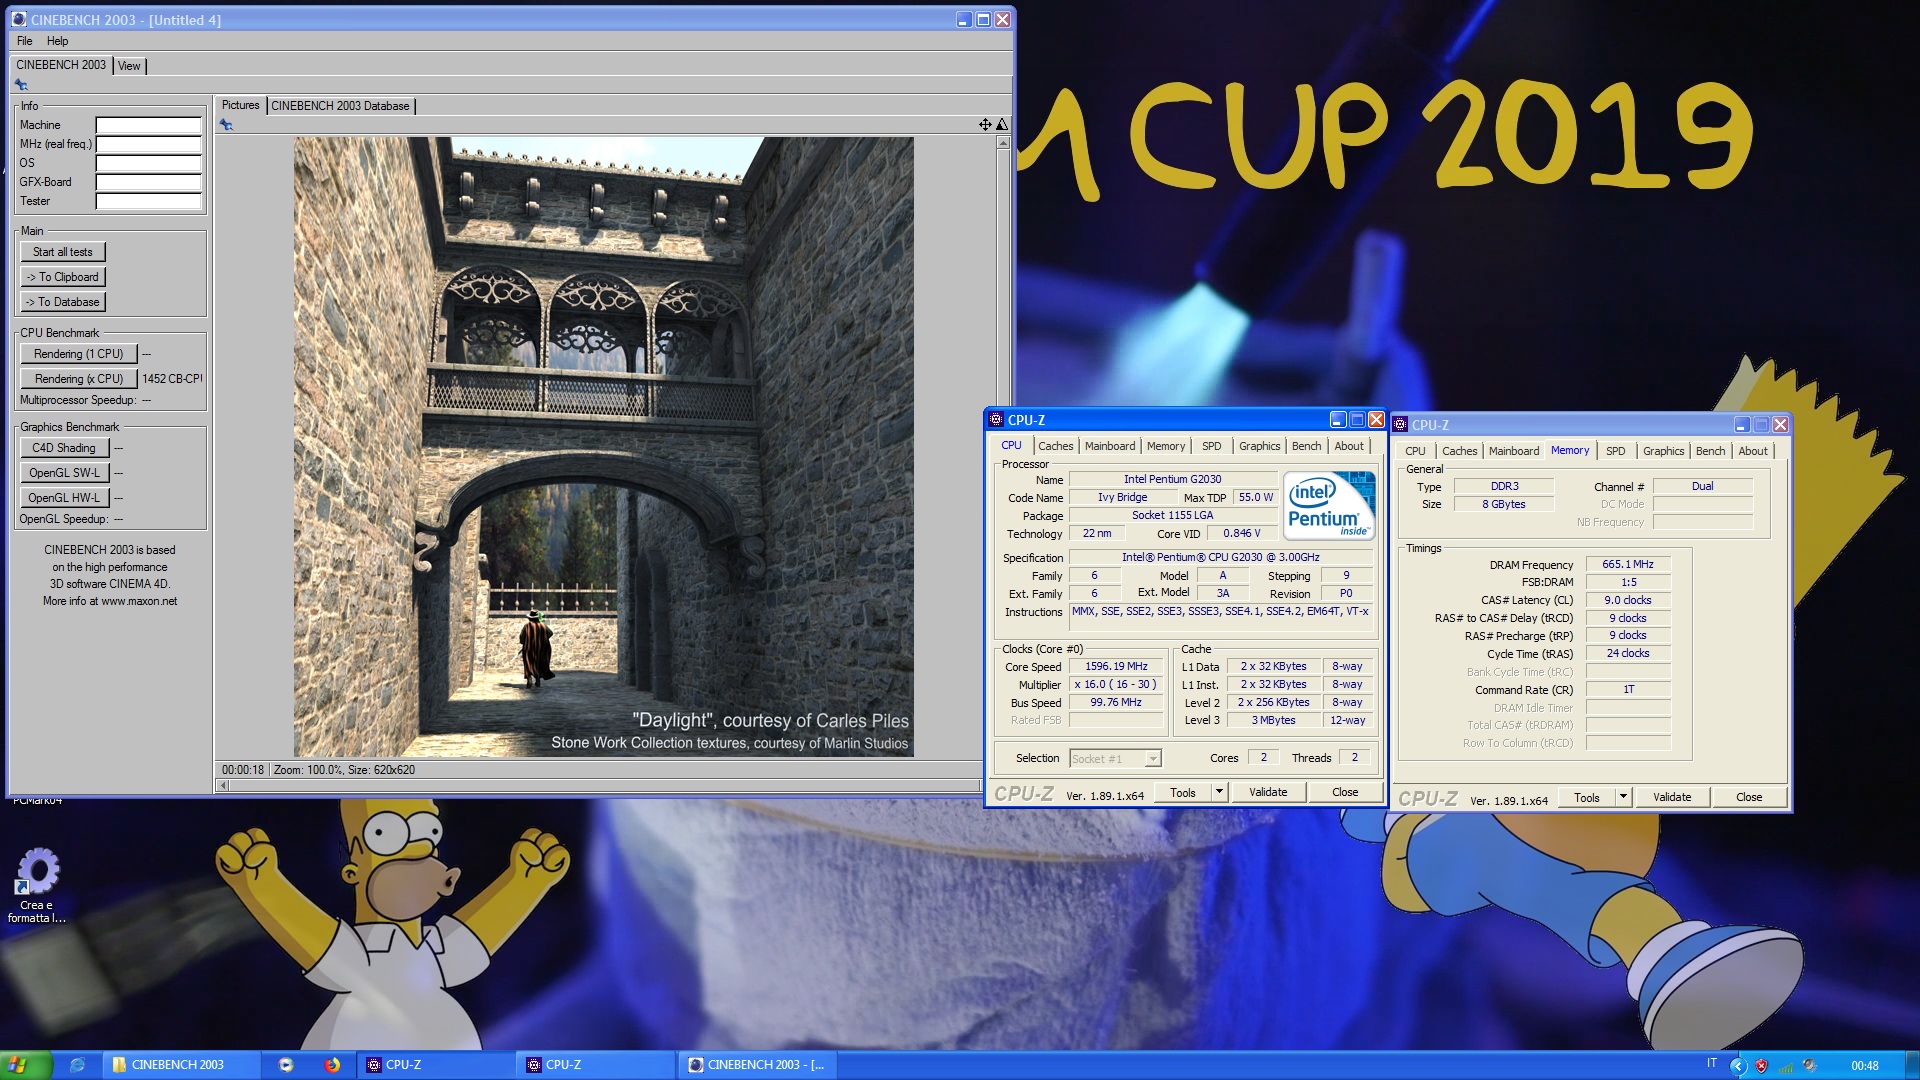The width and height of the screenshot is (1920, 1080).
Task: Open Firefox from the taskbar
Action: (332, 1065)
